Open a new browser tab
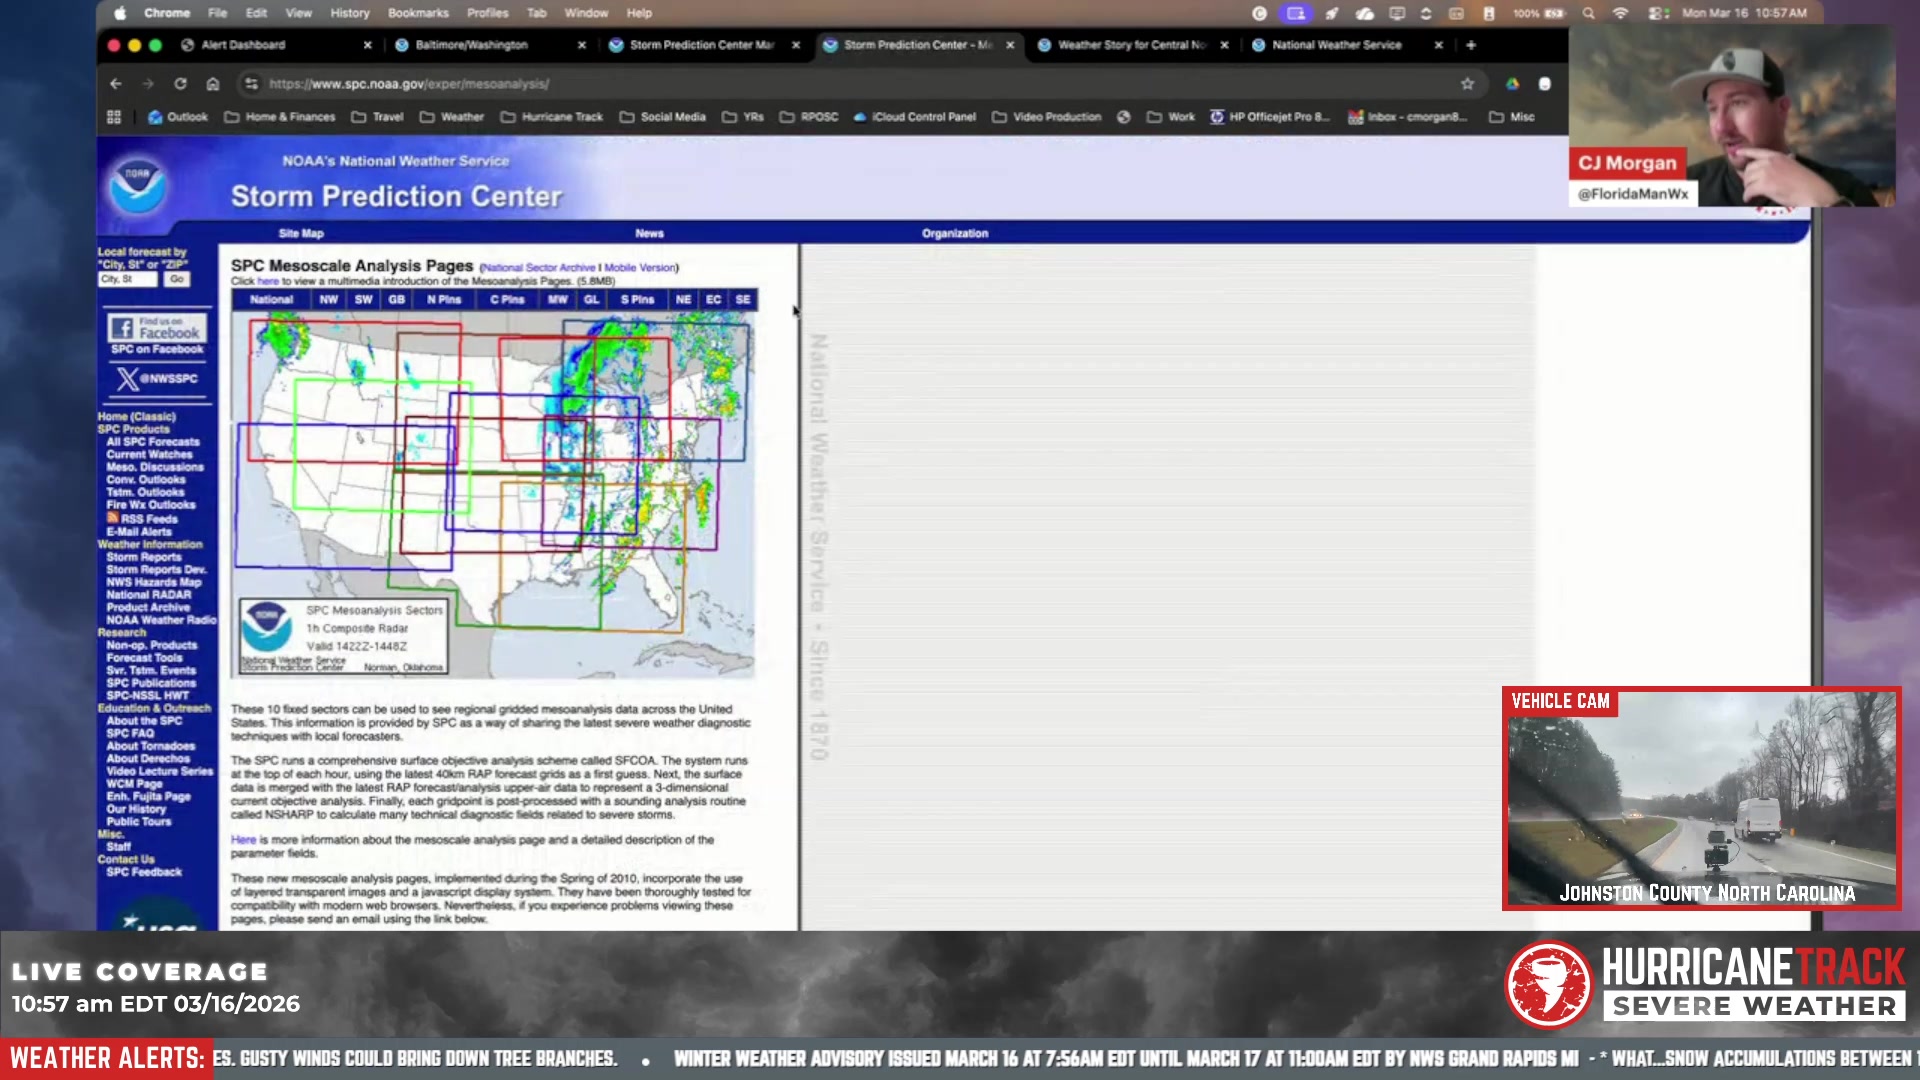The height and width of the screenshot is (1080, 1920). [1471, 45]
